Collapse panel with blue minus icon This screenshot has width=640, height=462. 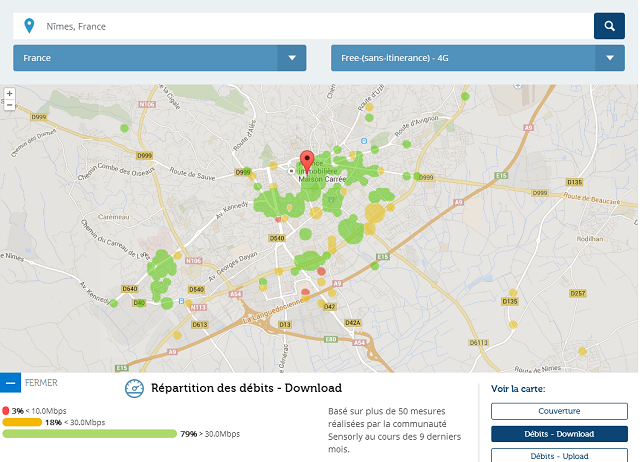10,383
